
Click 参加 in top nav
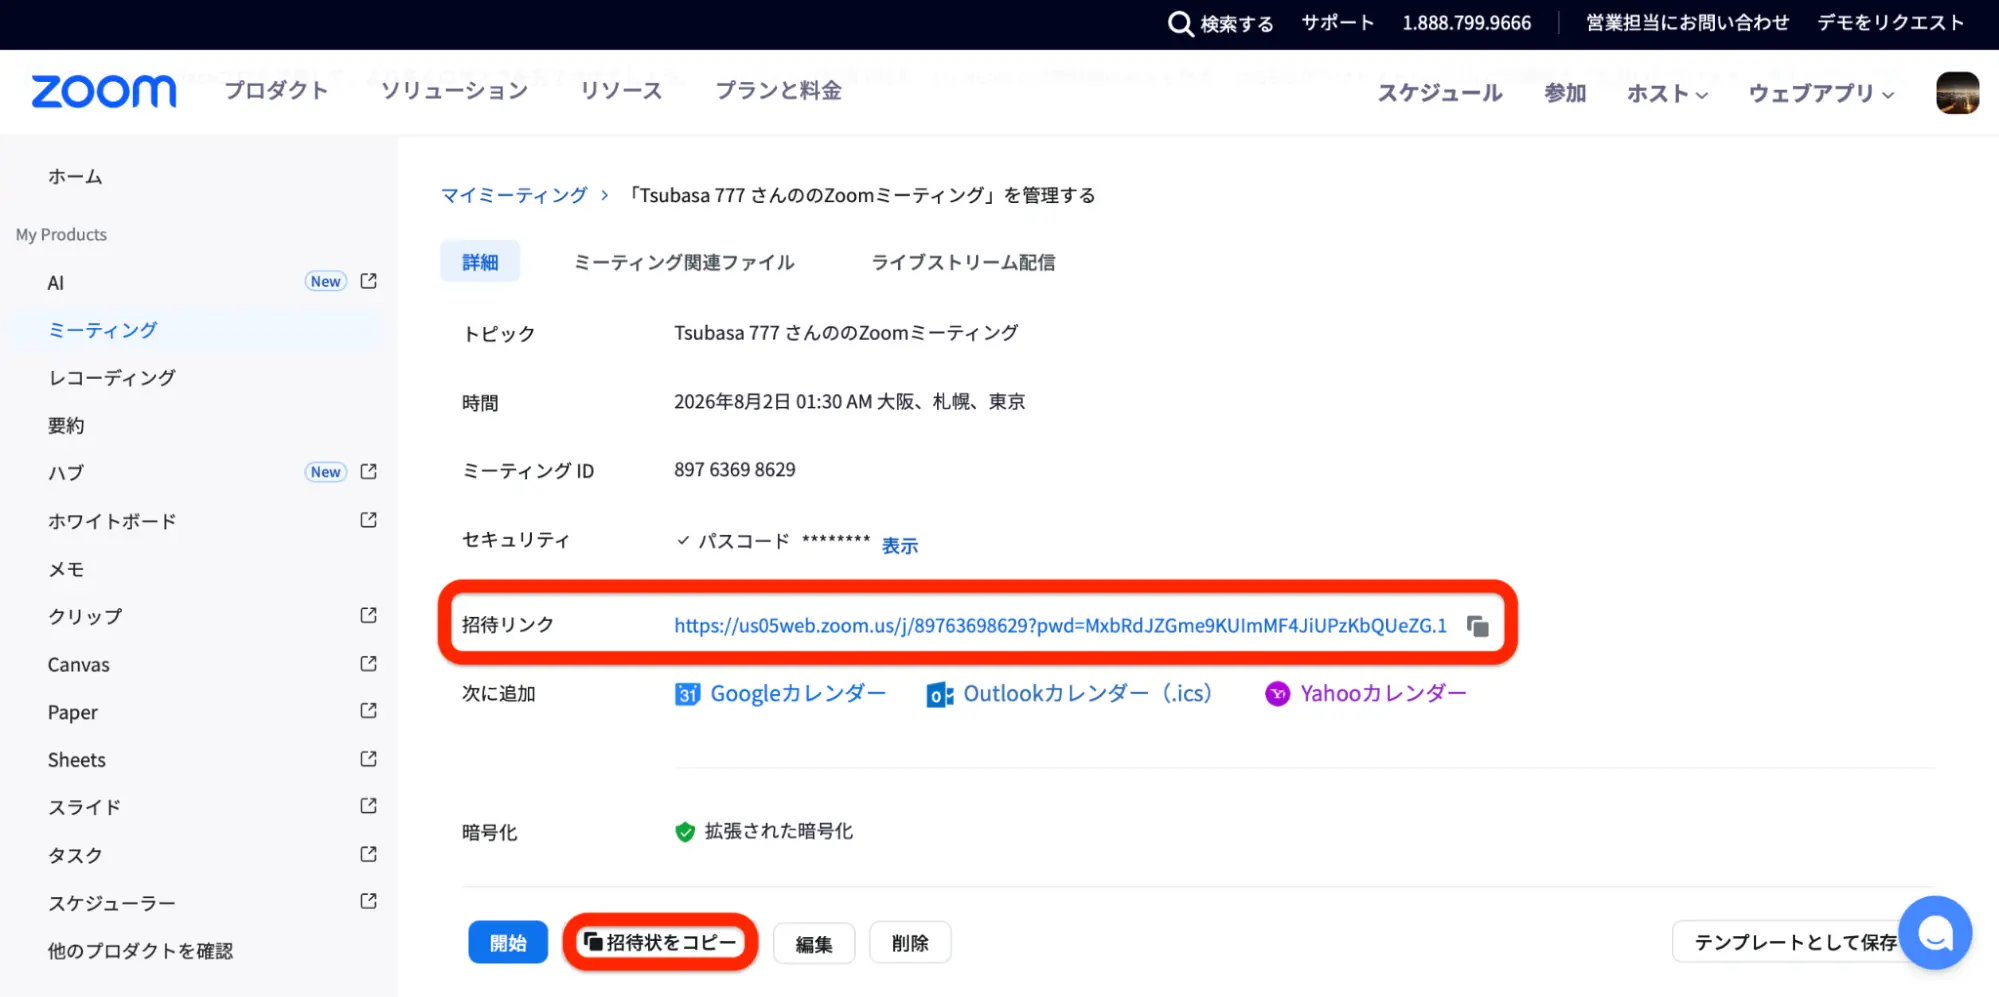(x=1565, y=93)
